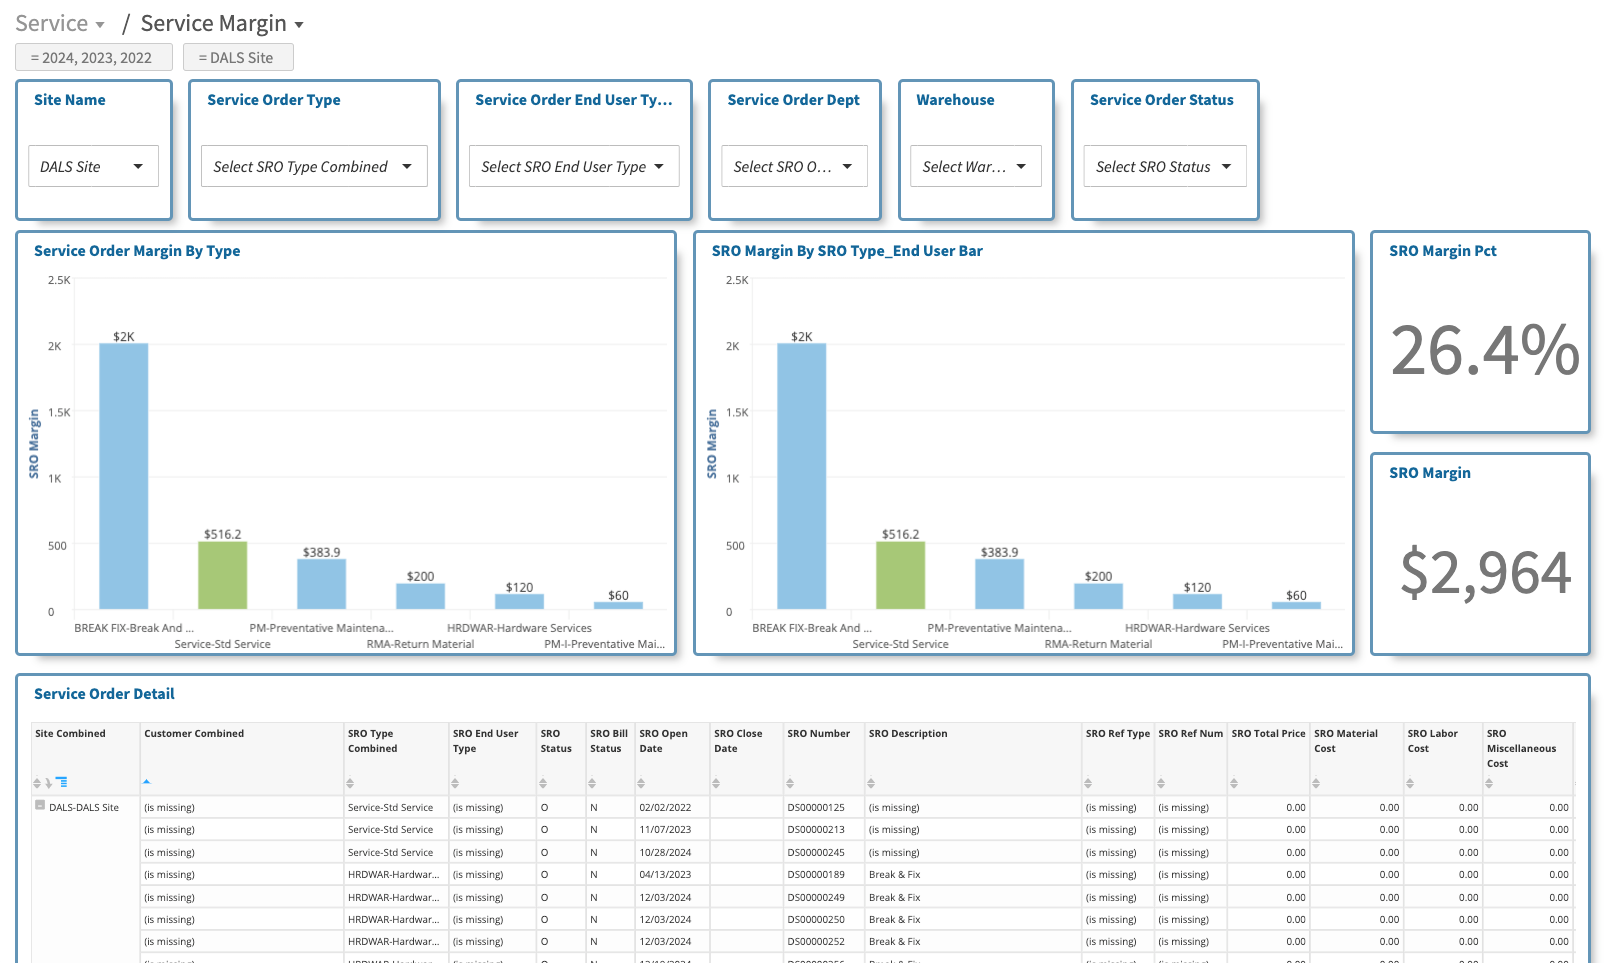Screen dimensions: 1605x963
Task: Sort the SRO Labor Cost column
Action: pyautogui.click(x=1410, y=783)
